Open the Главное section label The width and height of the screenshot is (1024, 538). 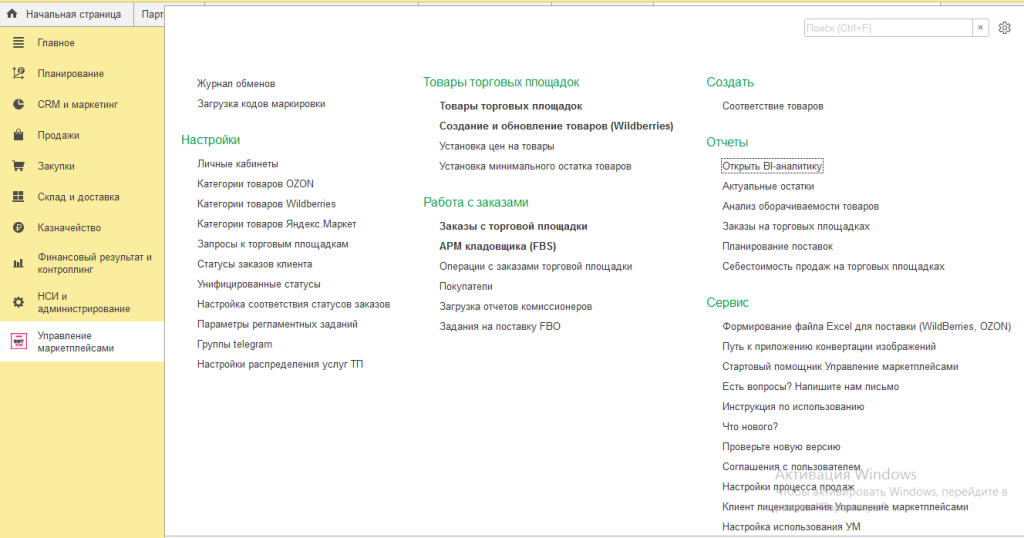[x=56, y=42]
